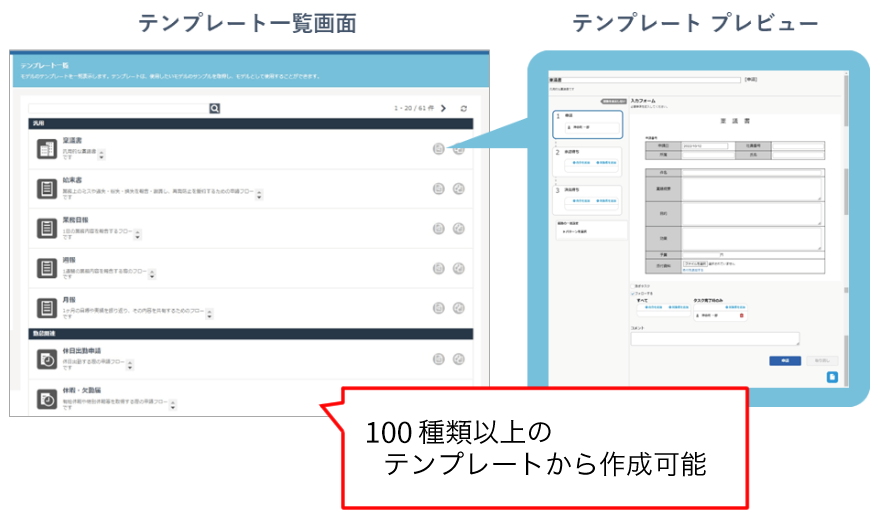Screen dimensions: 880x528
Task: Toggle the フォローする checkbox in preview
Action: 633,293
